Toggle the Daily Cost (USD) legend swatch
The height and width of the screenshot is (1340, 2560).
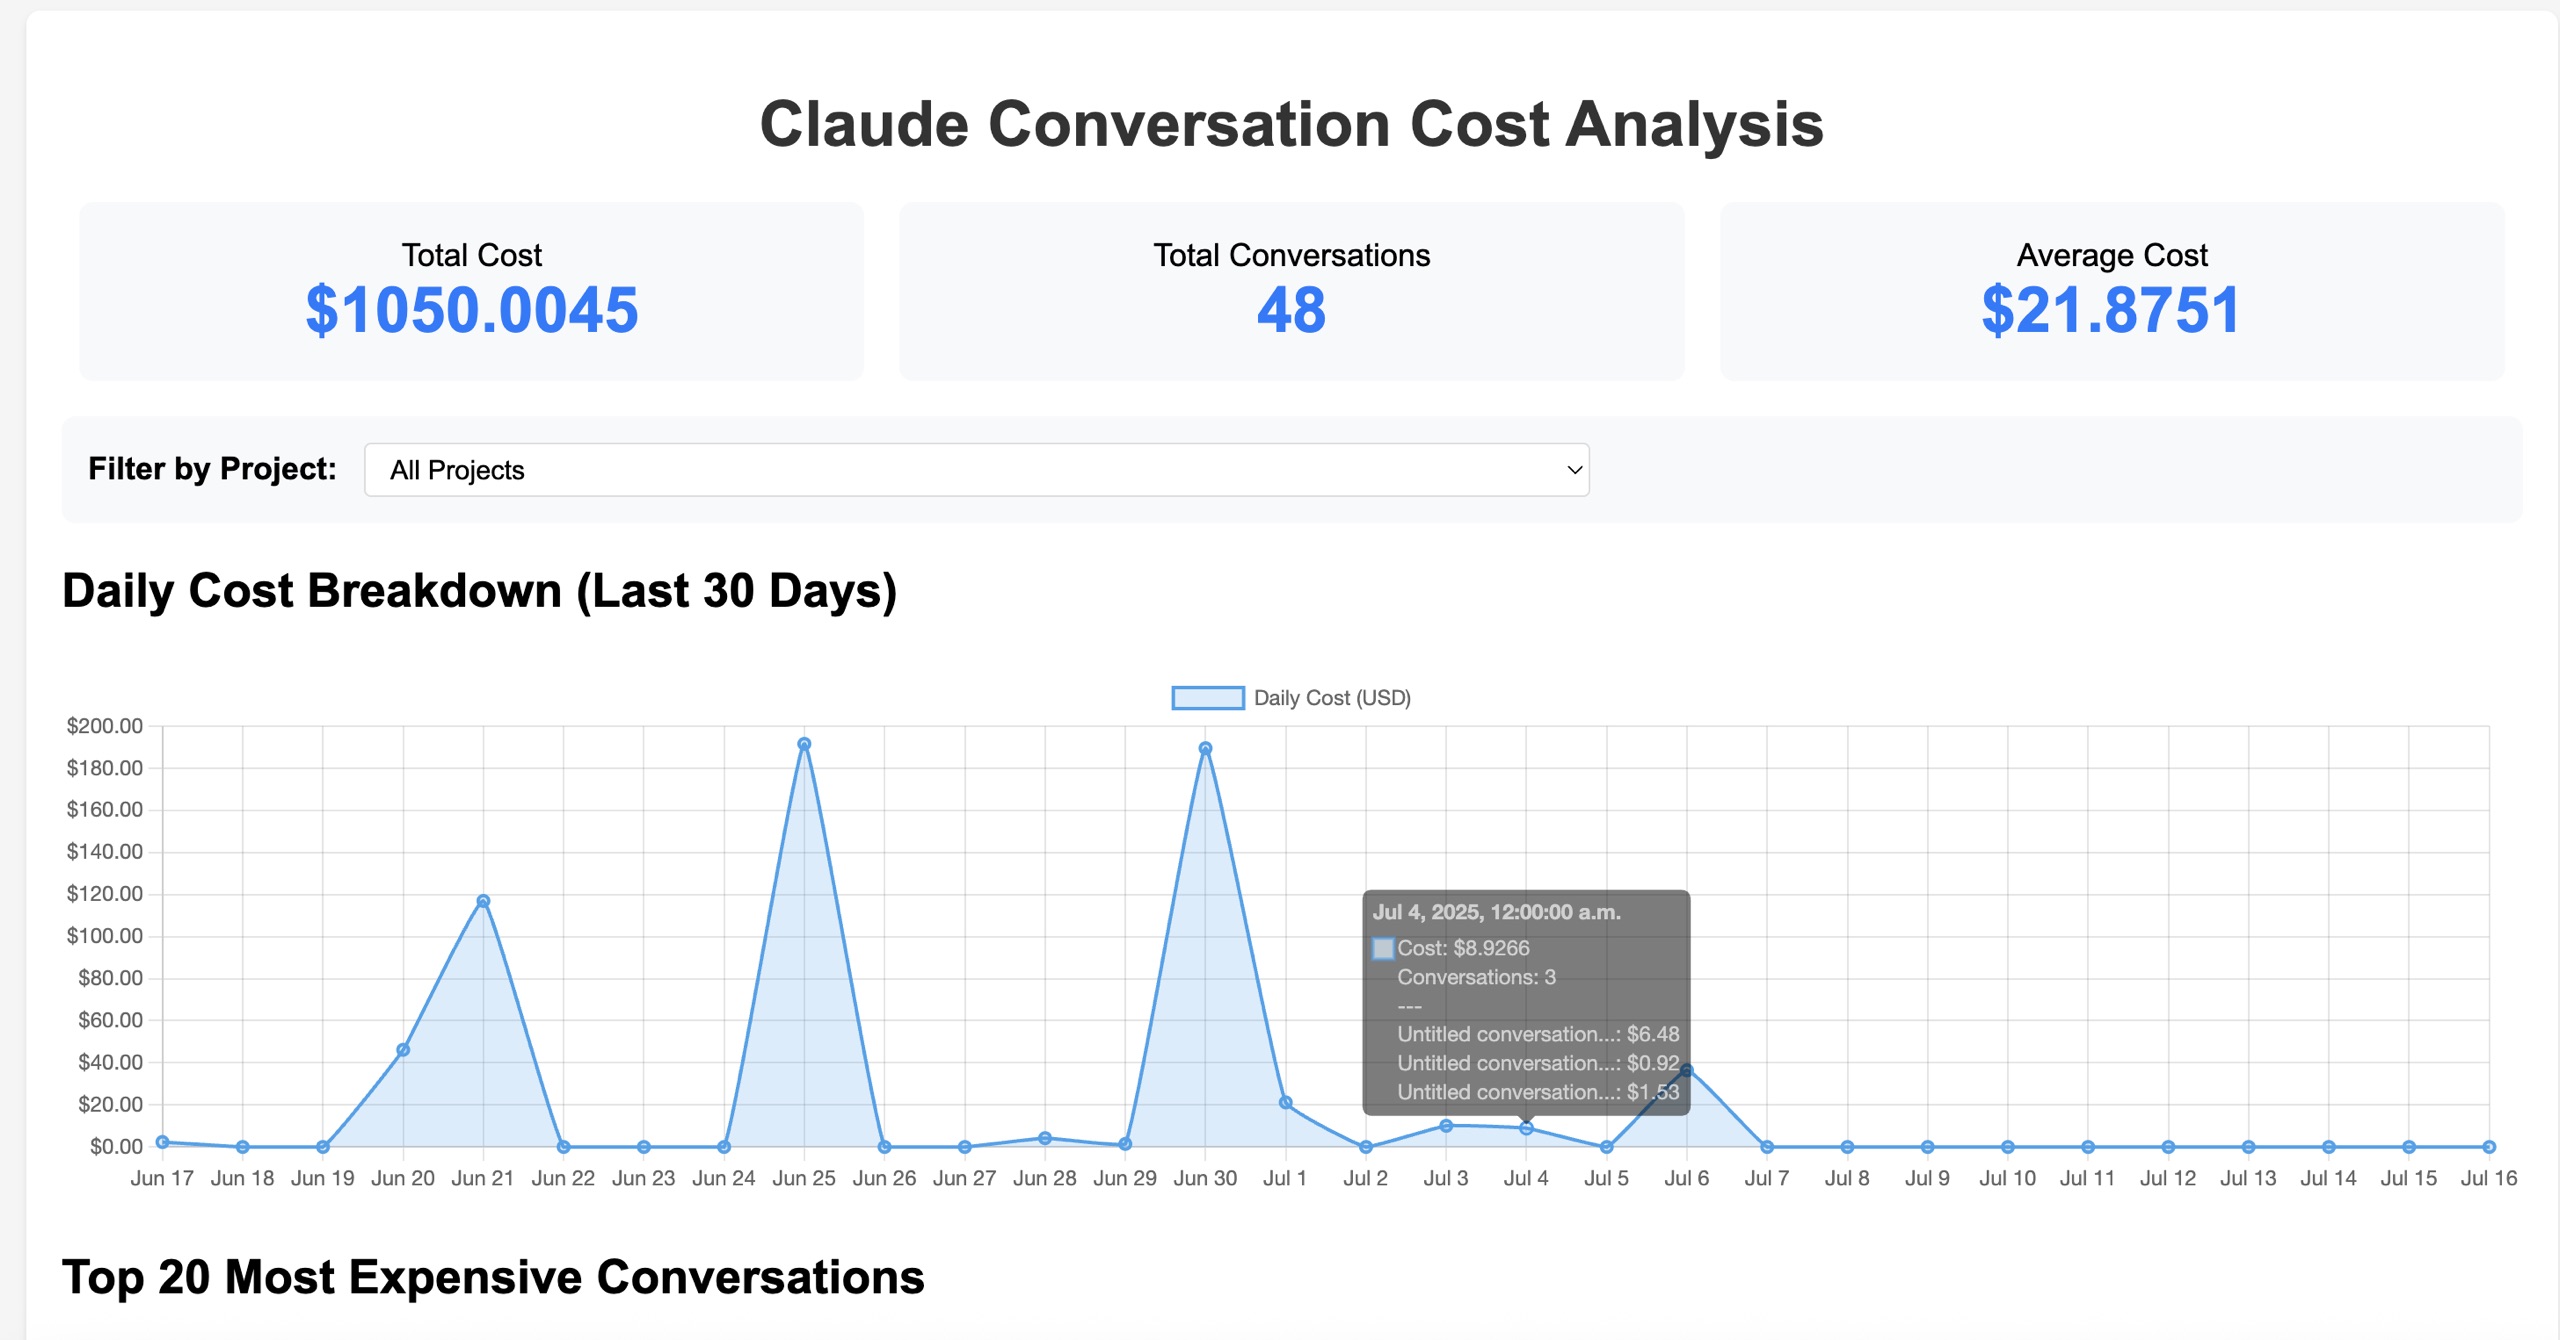1208,698
